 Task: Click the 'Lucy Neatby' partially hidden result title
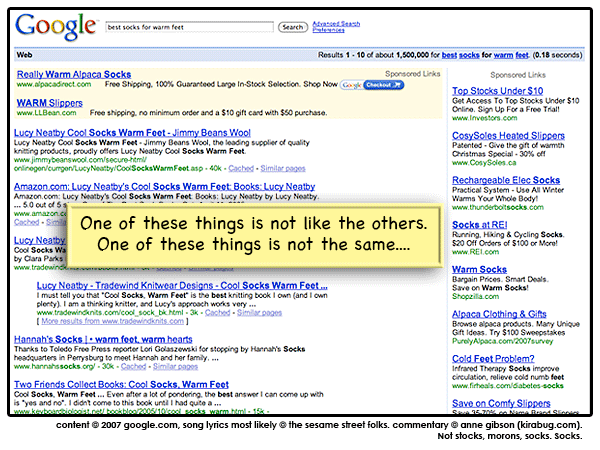tap(40, 240)
